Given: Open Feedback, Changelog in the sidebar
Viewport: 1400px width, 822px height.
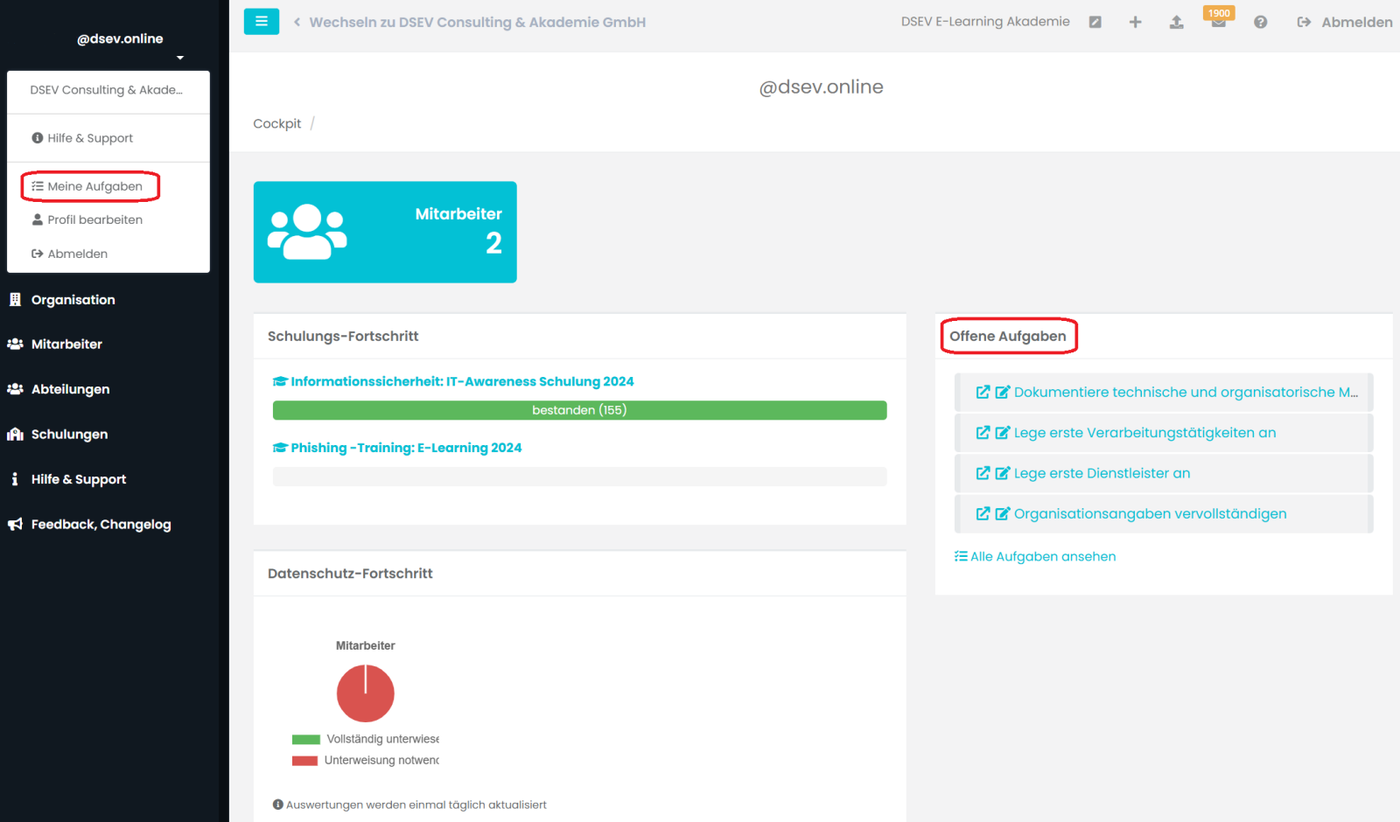Looking at the screenshot, I should coord(89,524).
